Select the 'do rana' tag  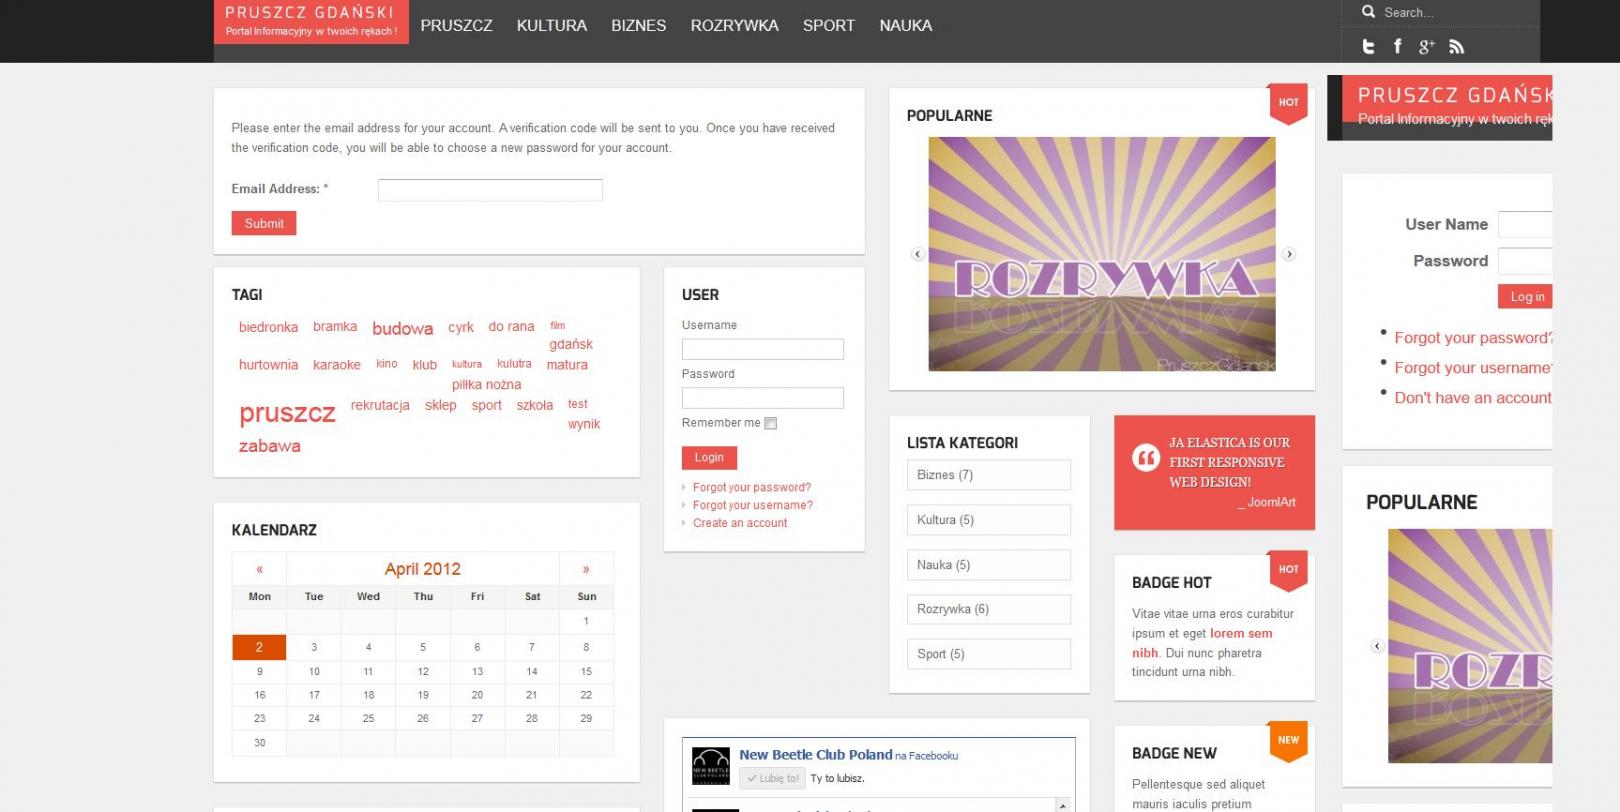point(511,327)
